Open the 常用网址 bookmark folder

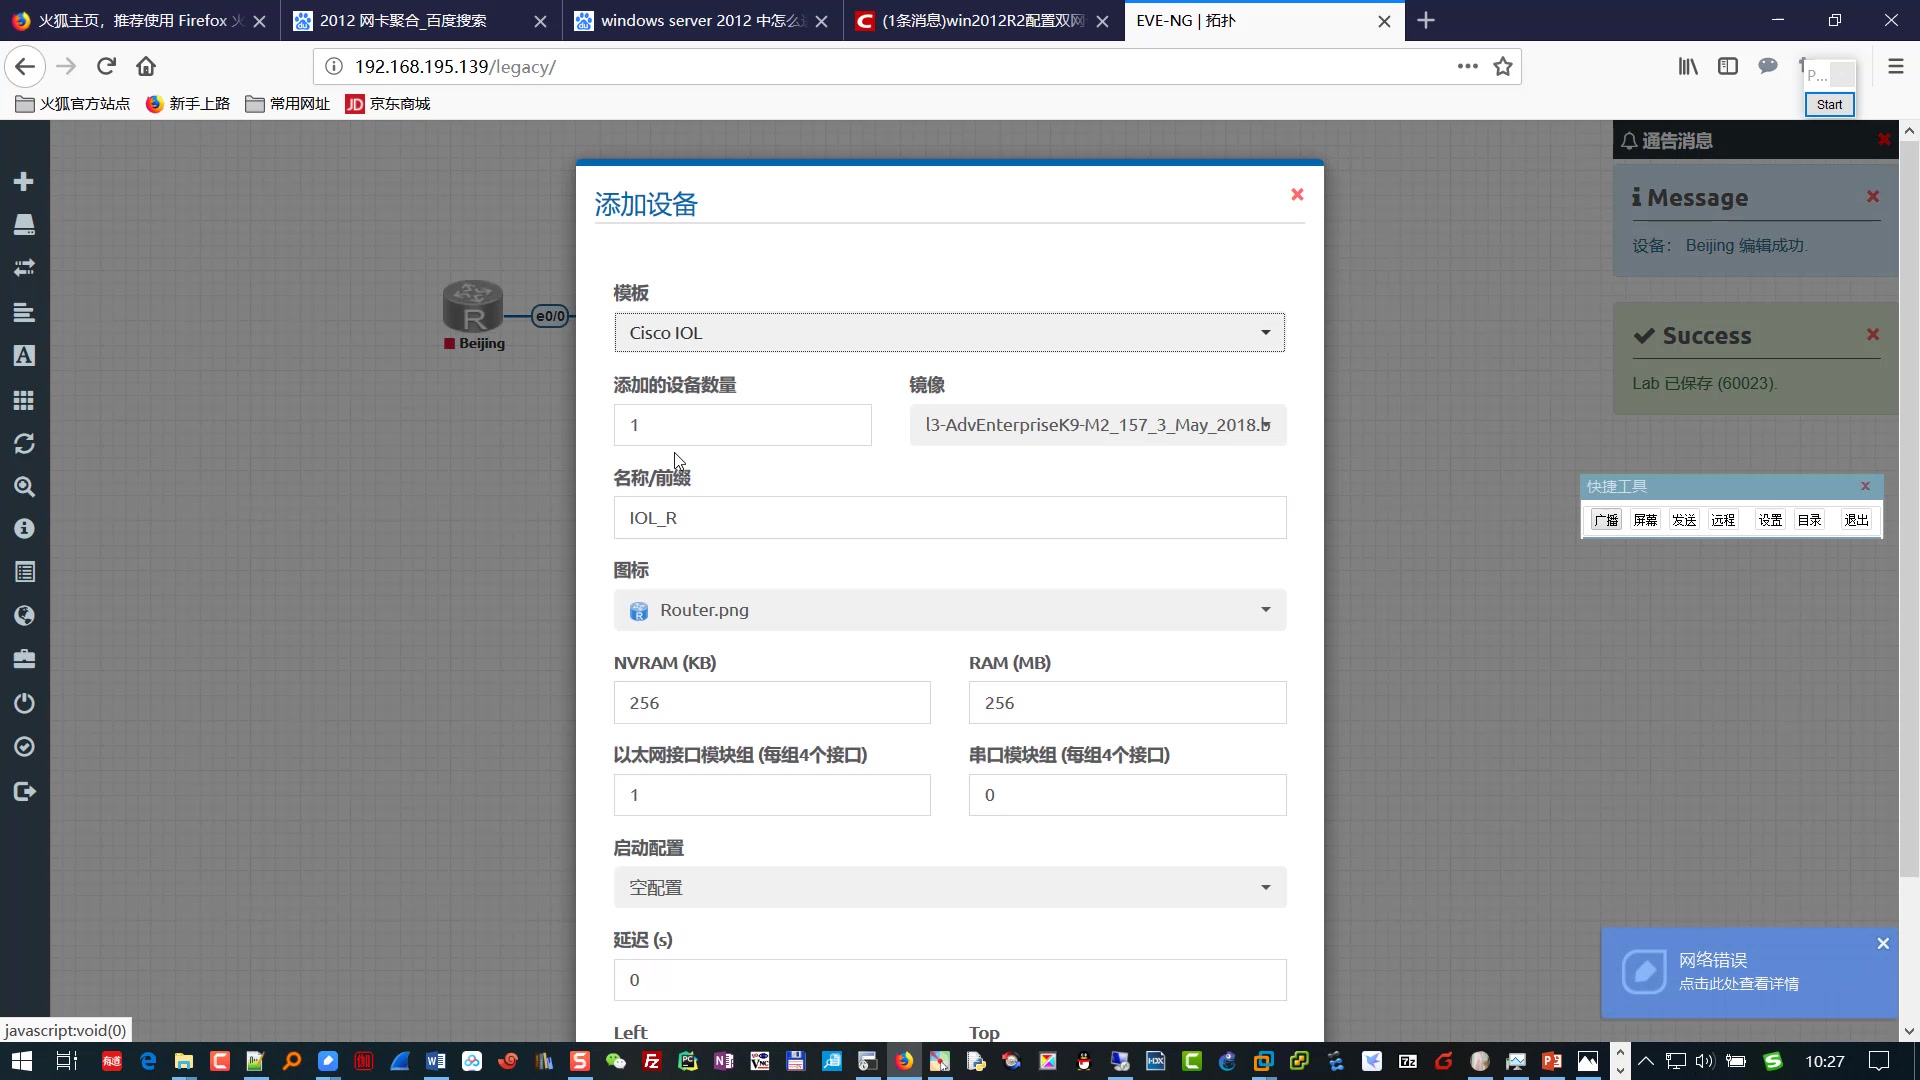coord(288,103)
